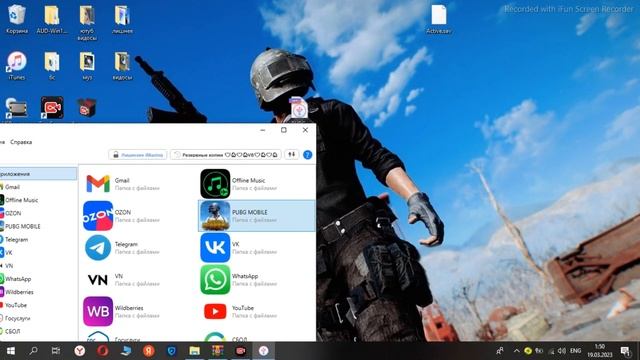The width and height of the screenshot is (640, 360).
Task: Open the taskbar clock and date
Action: (600, 351)
